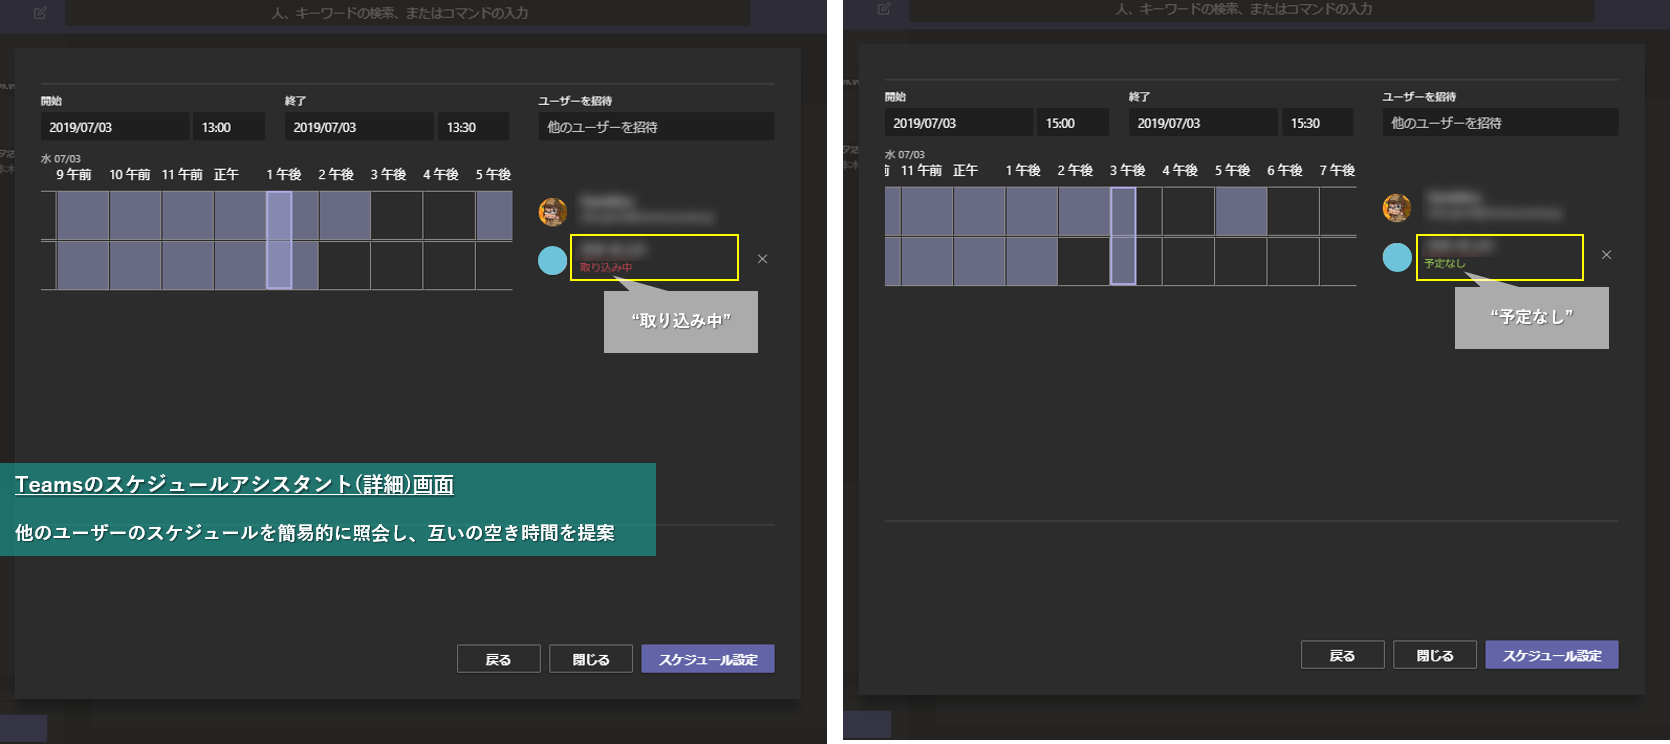The height and width of the screenshot is (744, 1670).
Task: Click blue attendee avatar in left dialog
Action: [553, 260]
